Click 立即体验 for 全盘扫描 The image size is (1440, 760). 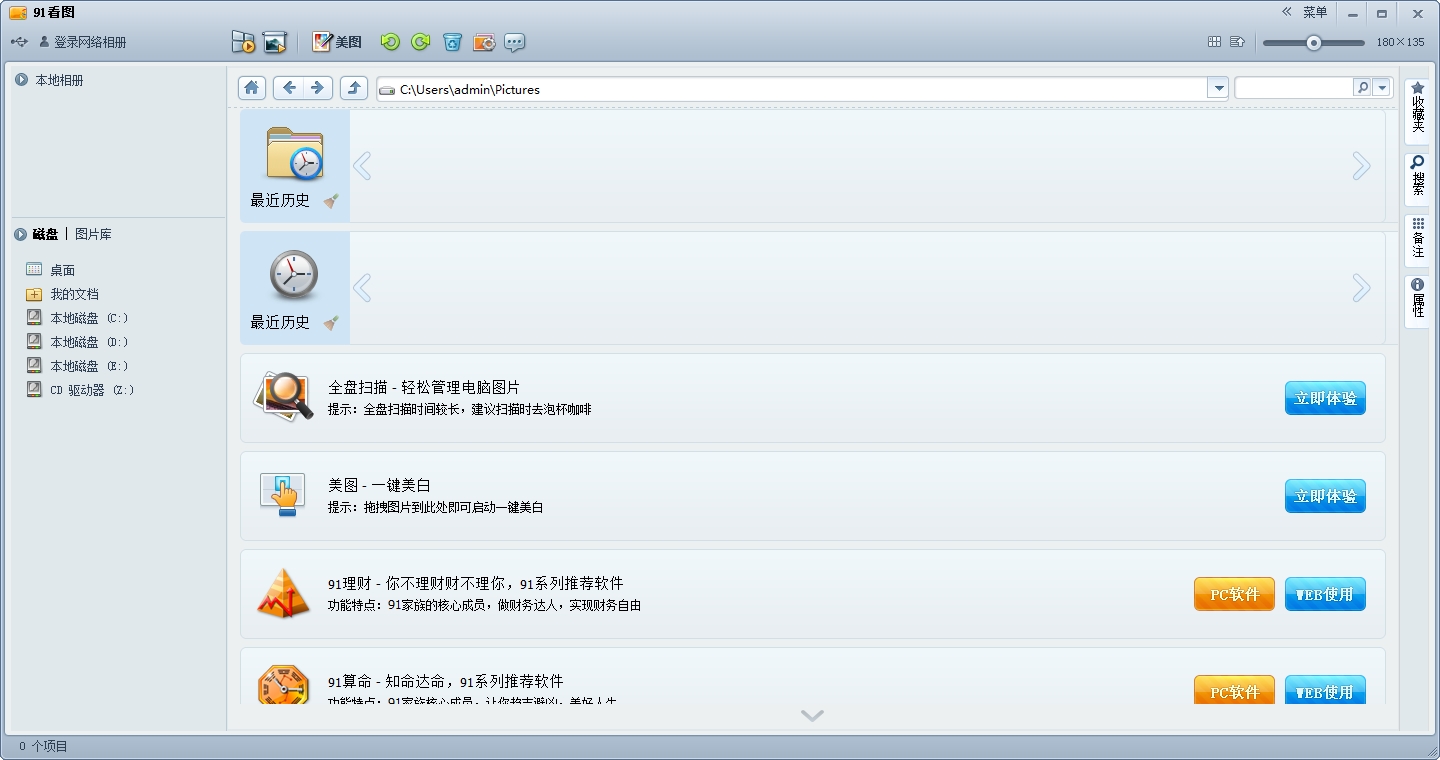(1325, 398)
